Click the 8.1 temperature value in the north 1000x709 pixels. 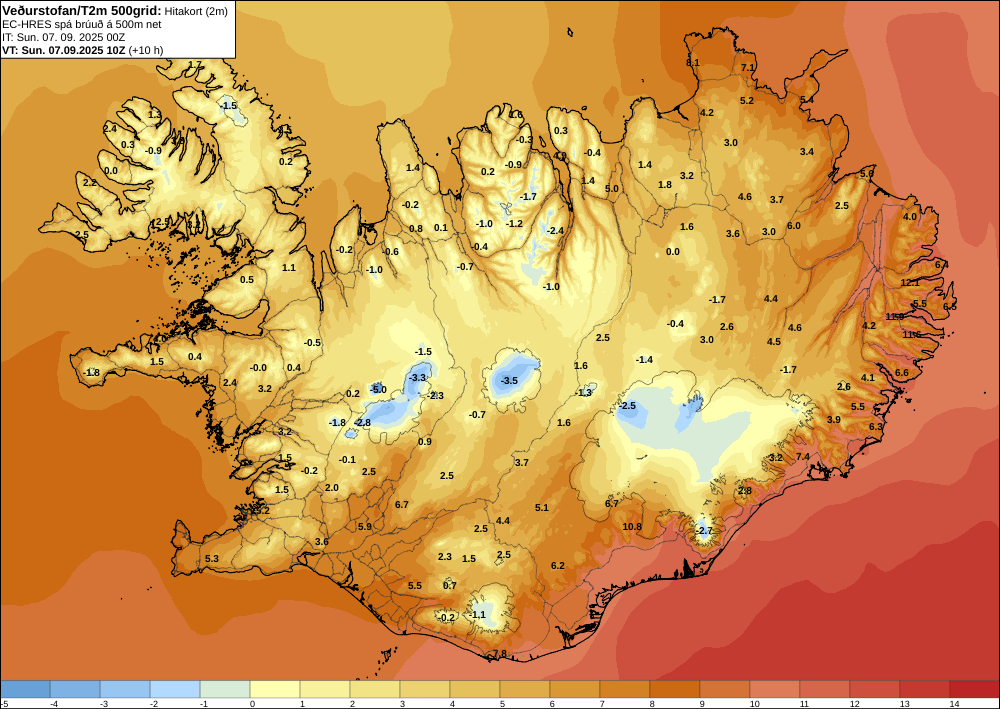(x=693, y=62)
